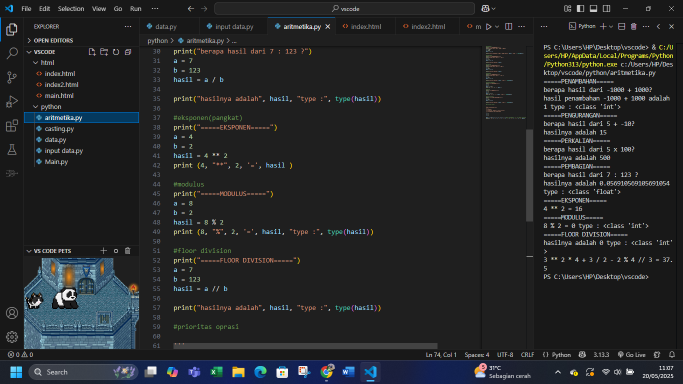Click the Spaces: 4 indentation setting

[x=477, y=354]
